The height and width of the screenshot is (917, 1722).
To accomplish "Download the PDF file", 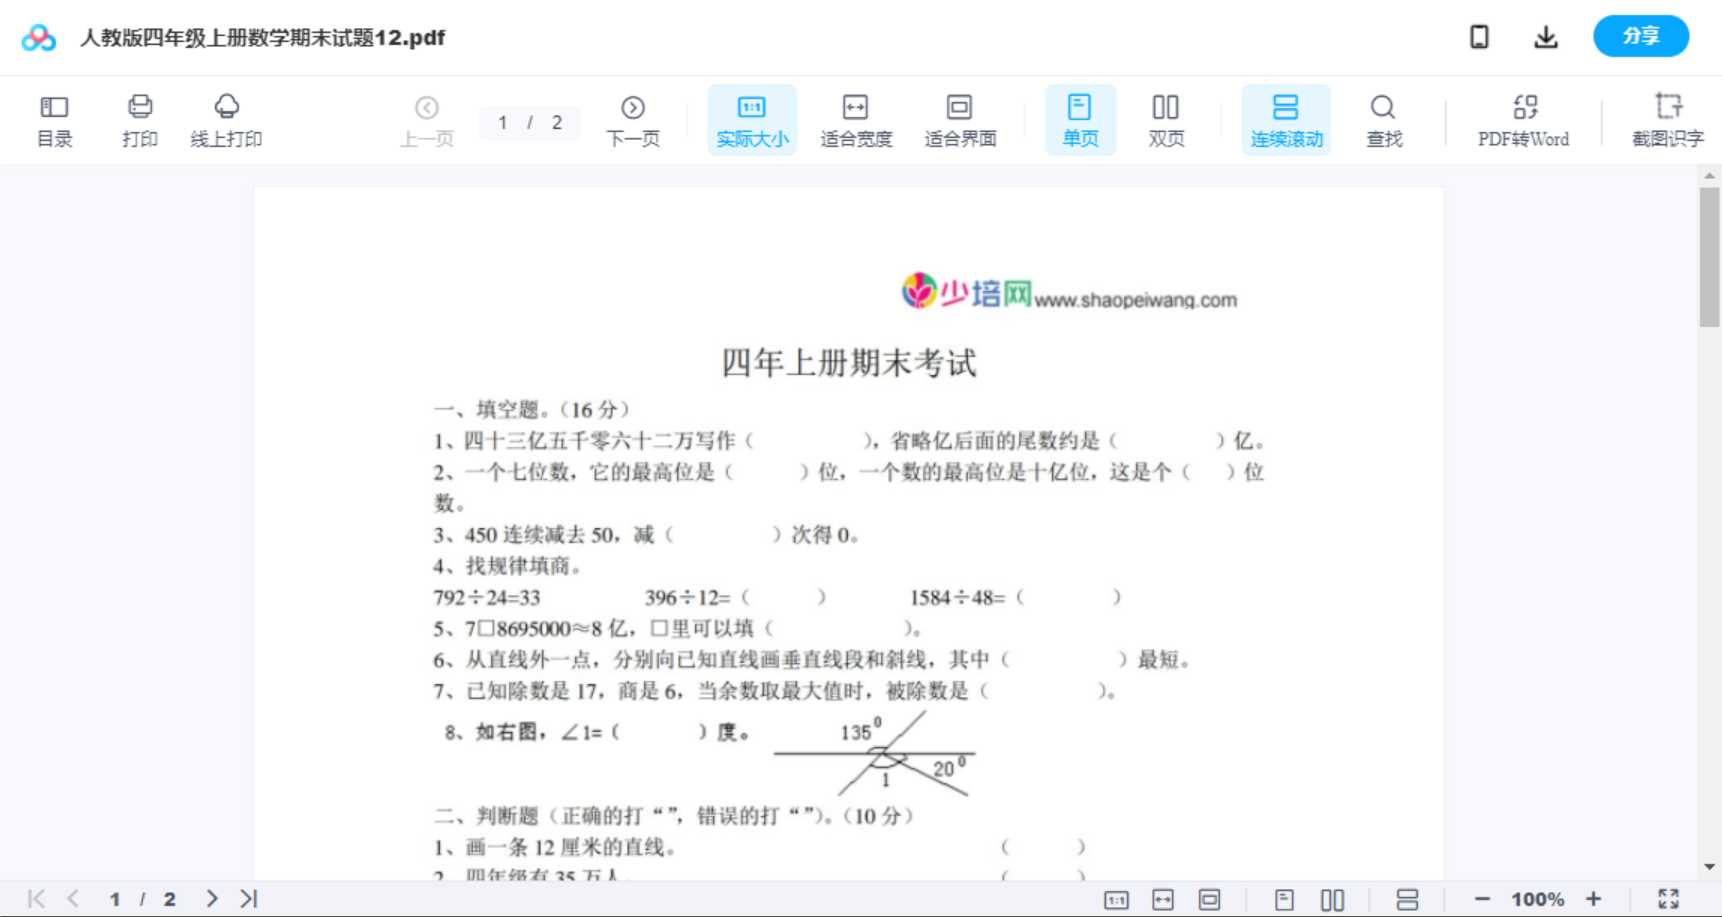I will [x=1546, y=36].
